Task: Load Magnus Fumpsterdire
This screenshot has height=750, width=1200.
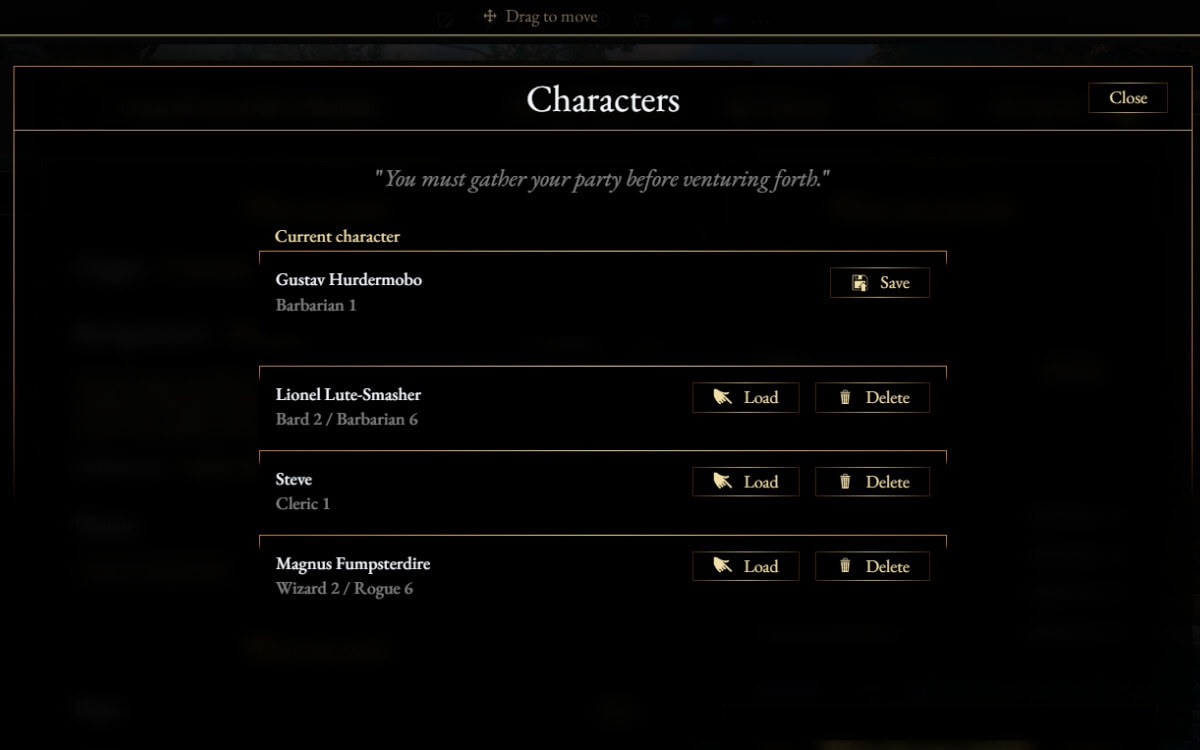Action: tap(745, 566)
